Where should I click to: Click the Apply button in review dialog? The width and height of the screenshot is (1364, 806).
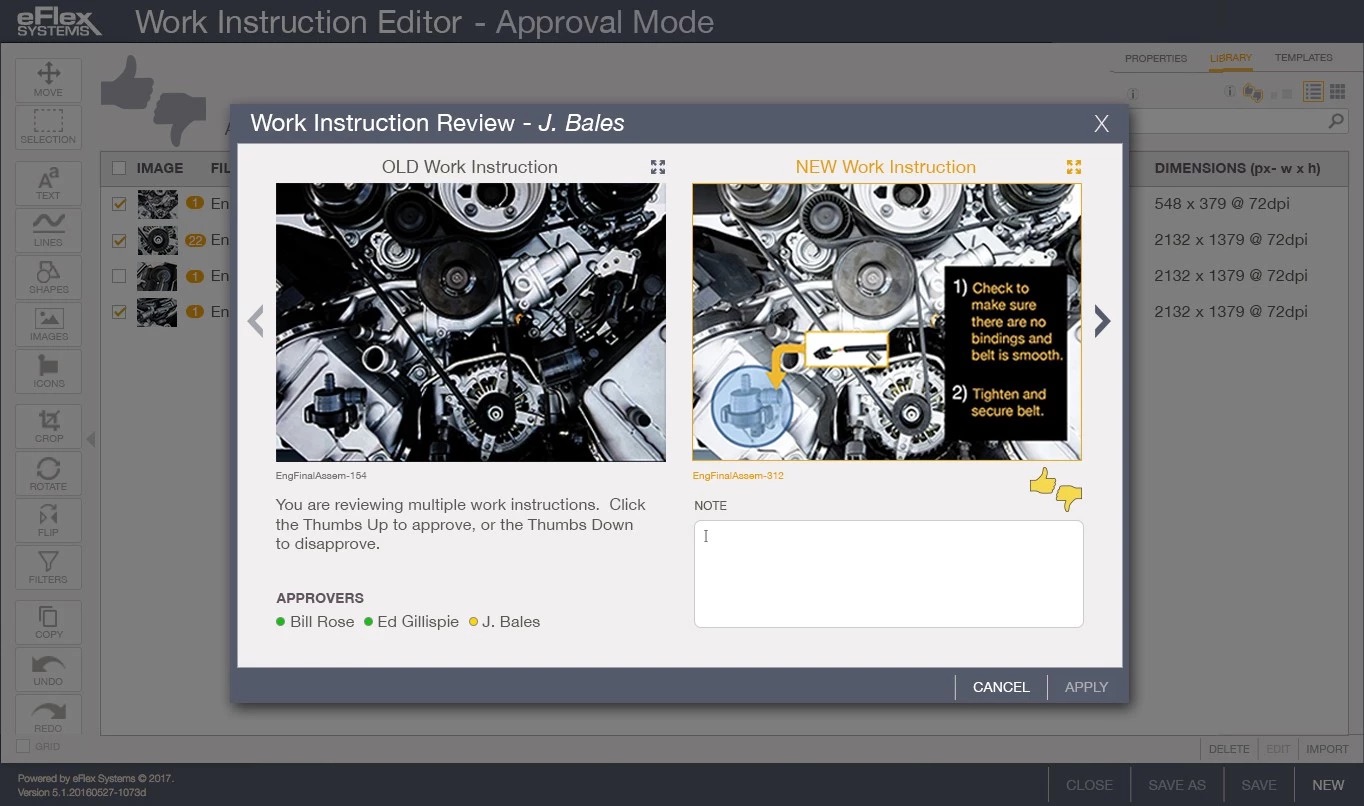tap(1086, 687)
